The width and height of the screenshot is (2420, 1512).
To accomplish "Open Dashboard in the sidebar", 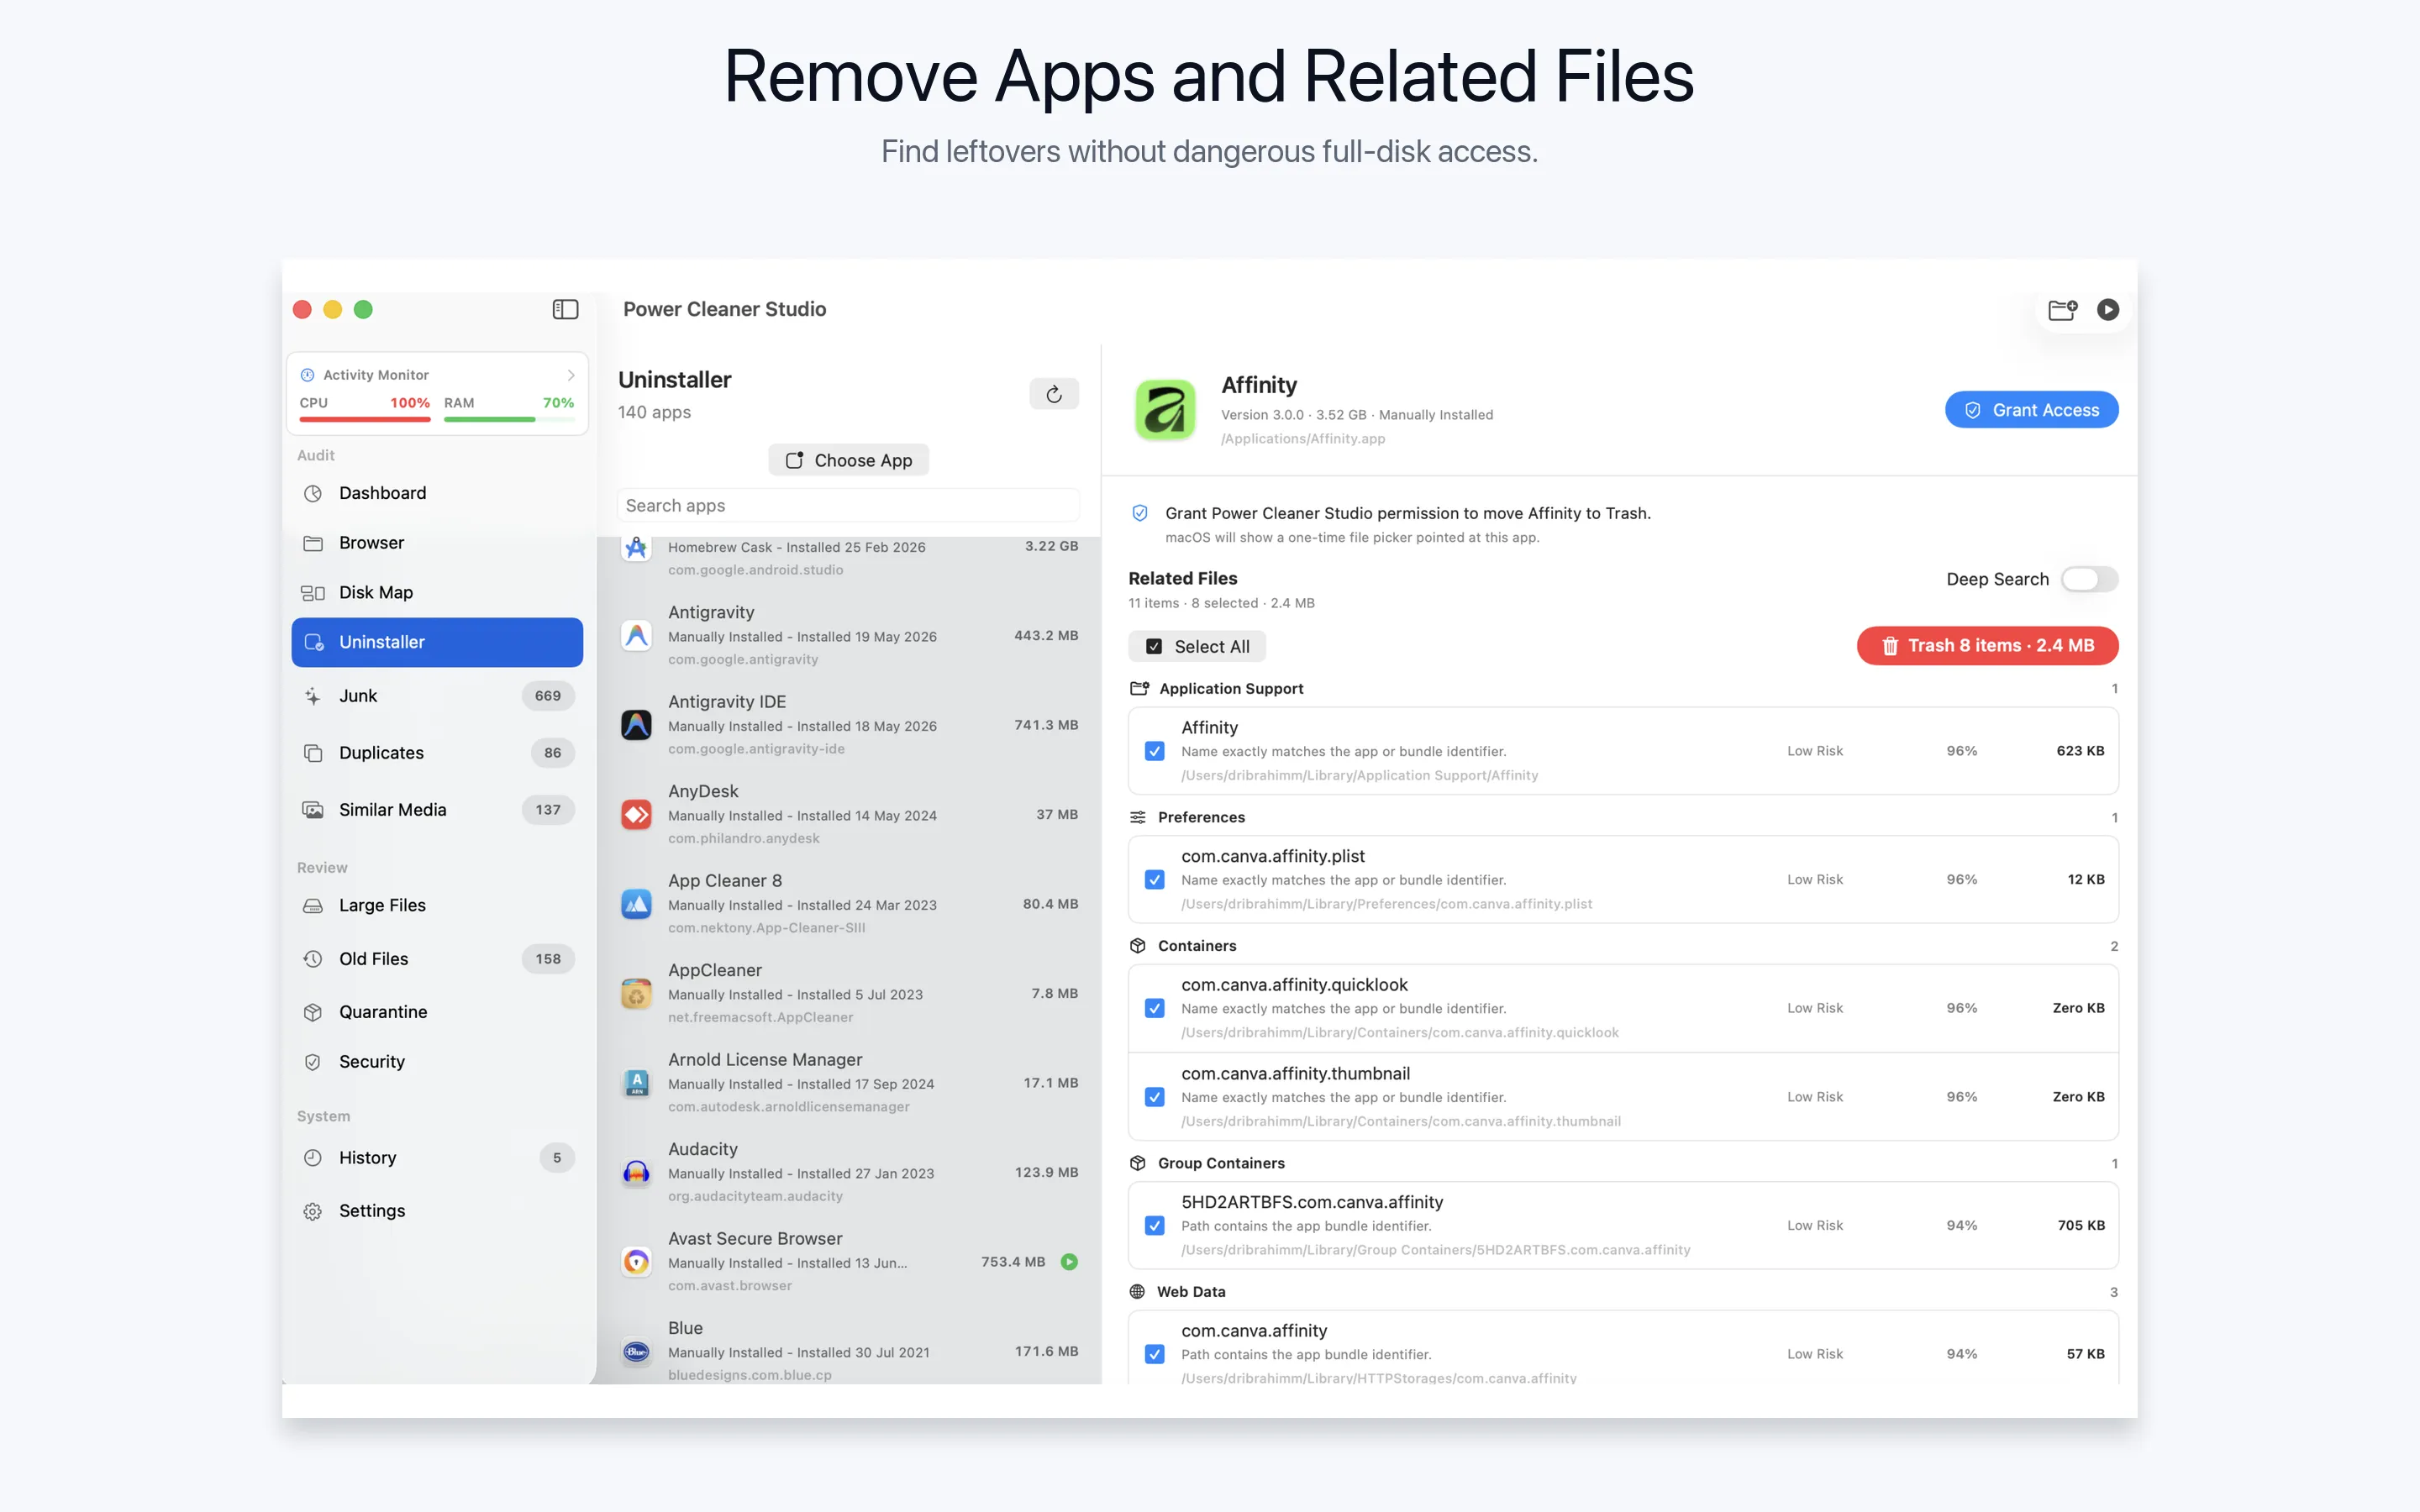I will click(x=437, y=493).
